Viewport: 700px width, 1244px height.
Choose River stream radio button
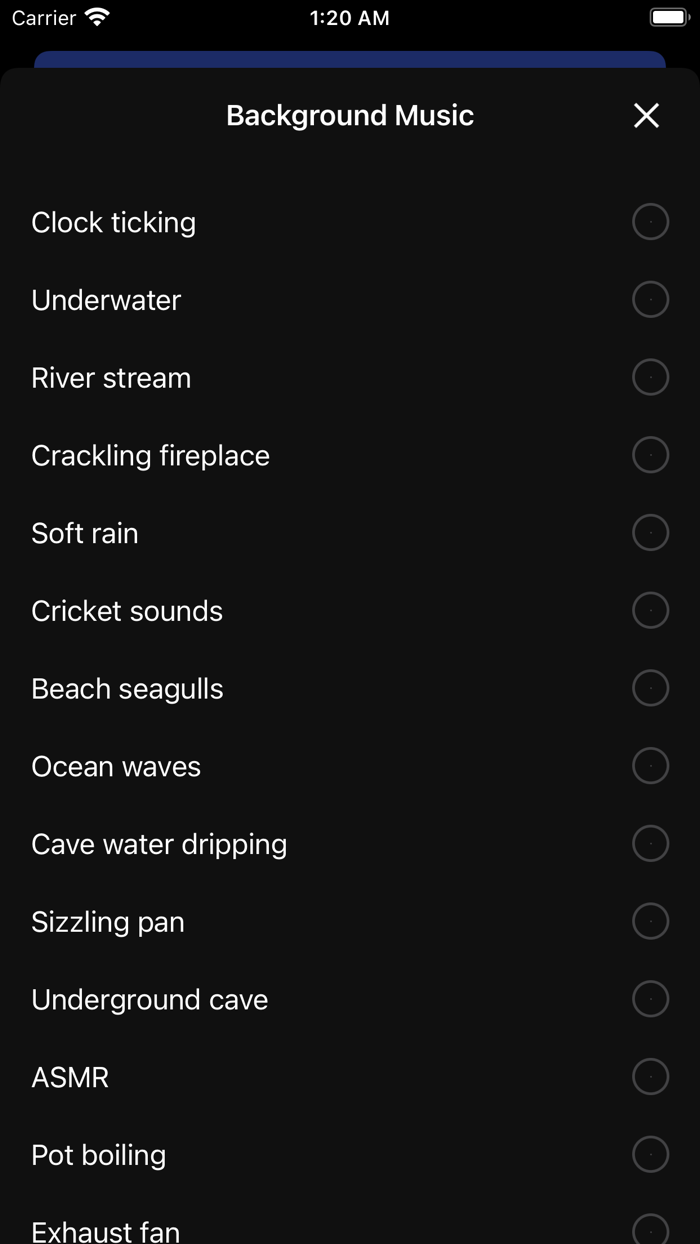pos(650,377)
